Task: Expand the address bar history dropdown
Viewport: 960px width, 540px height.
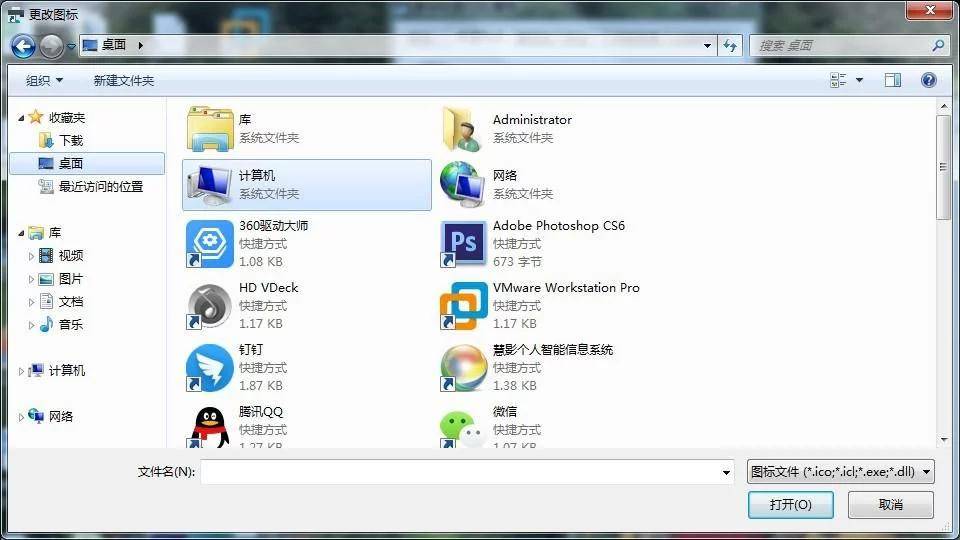Action: (707, 46)
